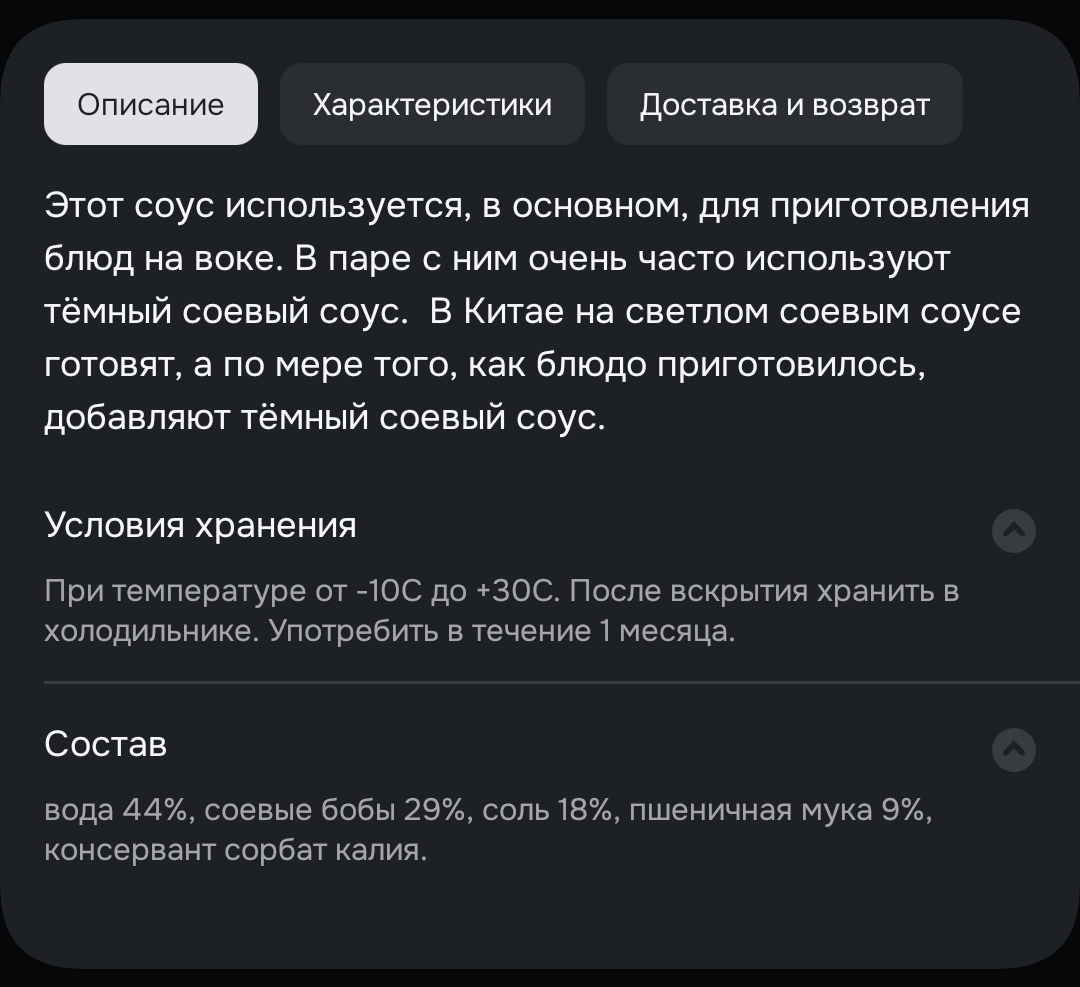
Task: Click the Условия хранения heading
Action: pyautogui.click(x=200, y=525)
